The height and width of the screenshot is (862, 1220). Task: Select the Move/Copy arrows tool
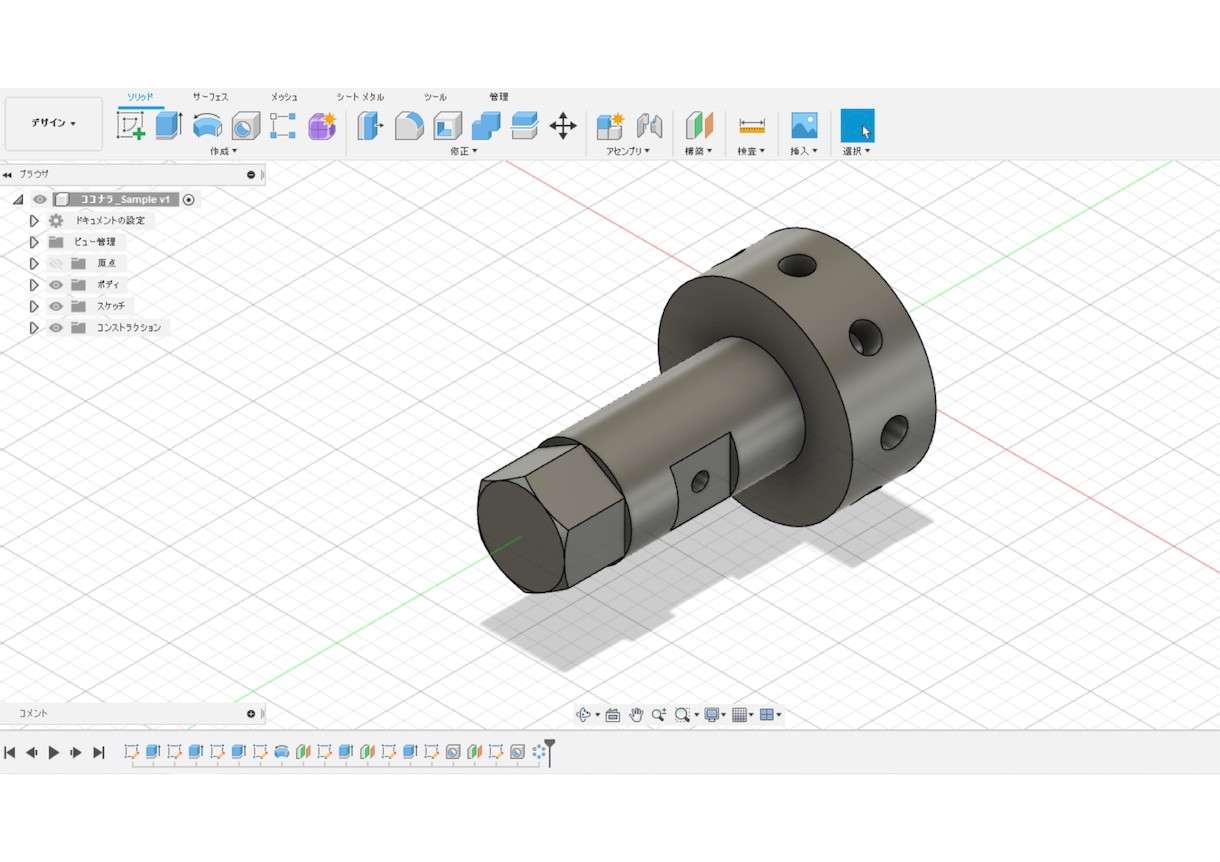pyautogui.click(x=563, y=126)
